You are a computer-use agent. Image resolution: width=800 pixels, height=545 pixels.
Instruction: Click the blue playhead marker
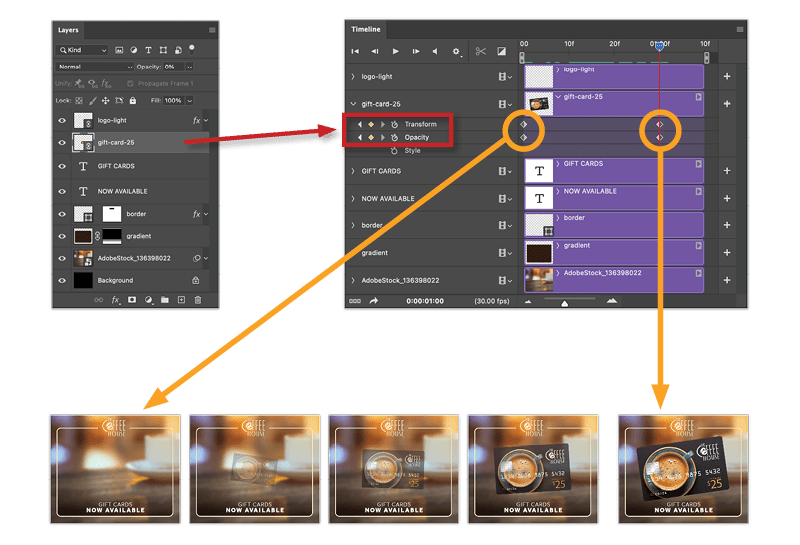click(659, 46)
